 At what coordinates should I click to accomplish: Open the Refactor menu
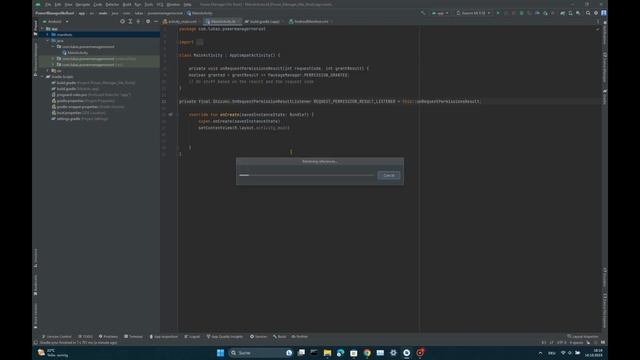(112, 4)
